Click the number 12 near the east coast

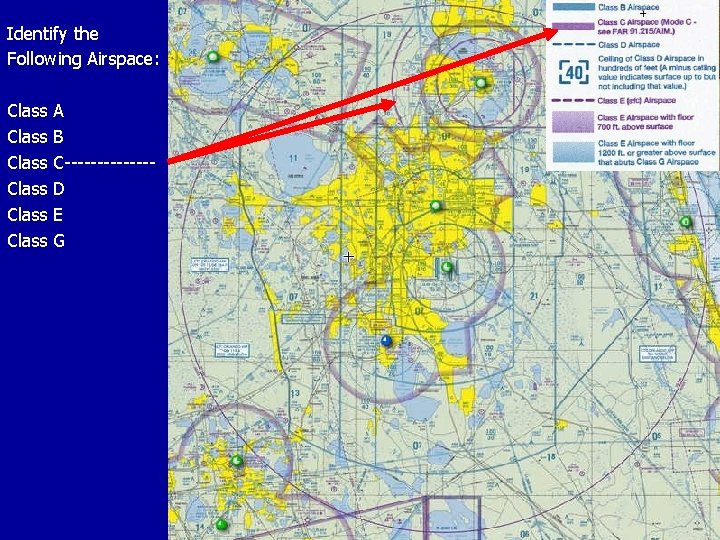[x=658, y=287]
